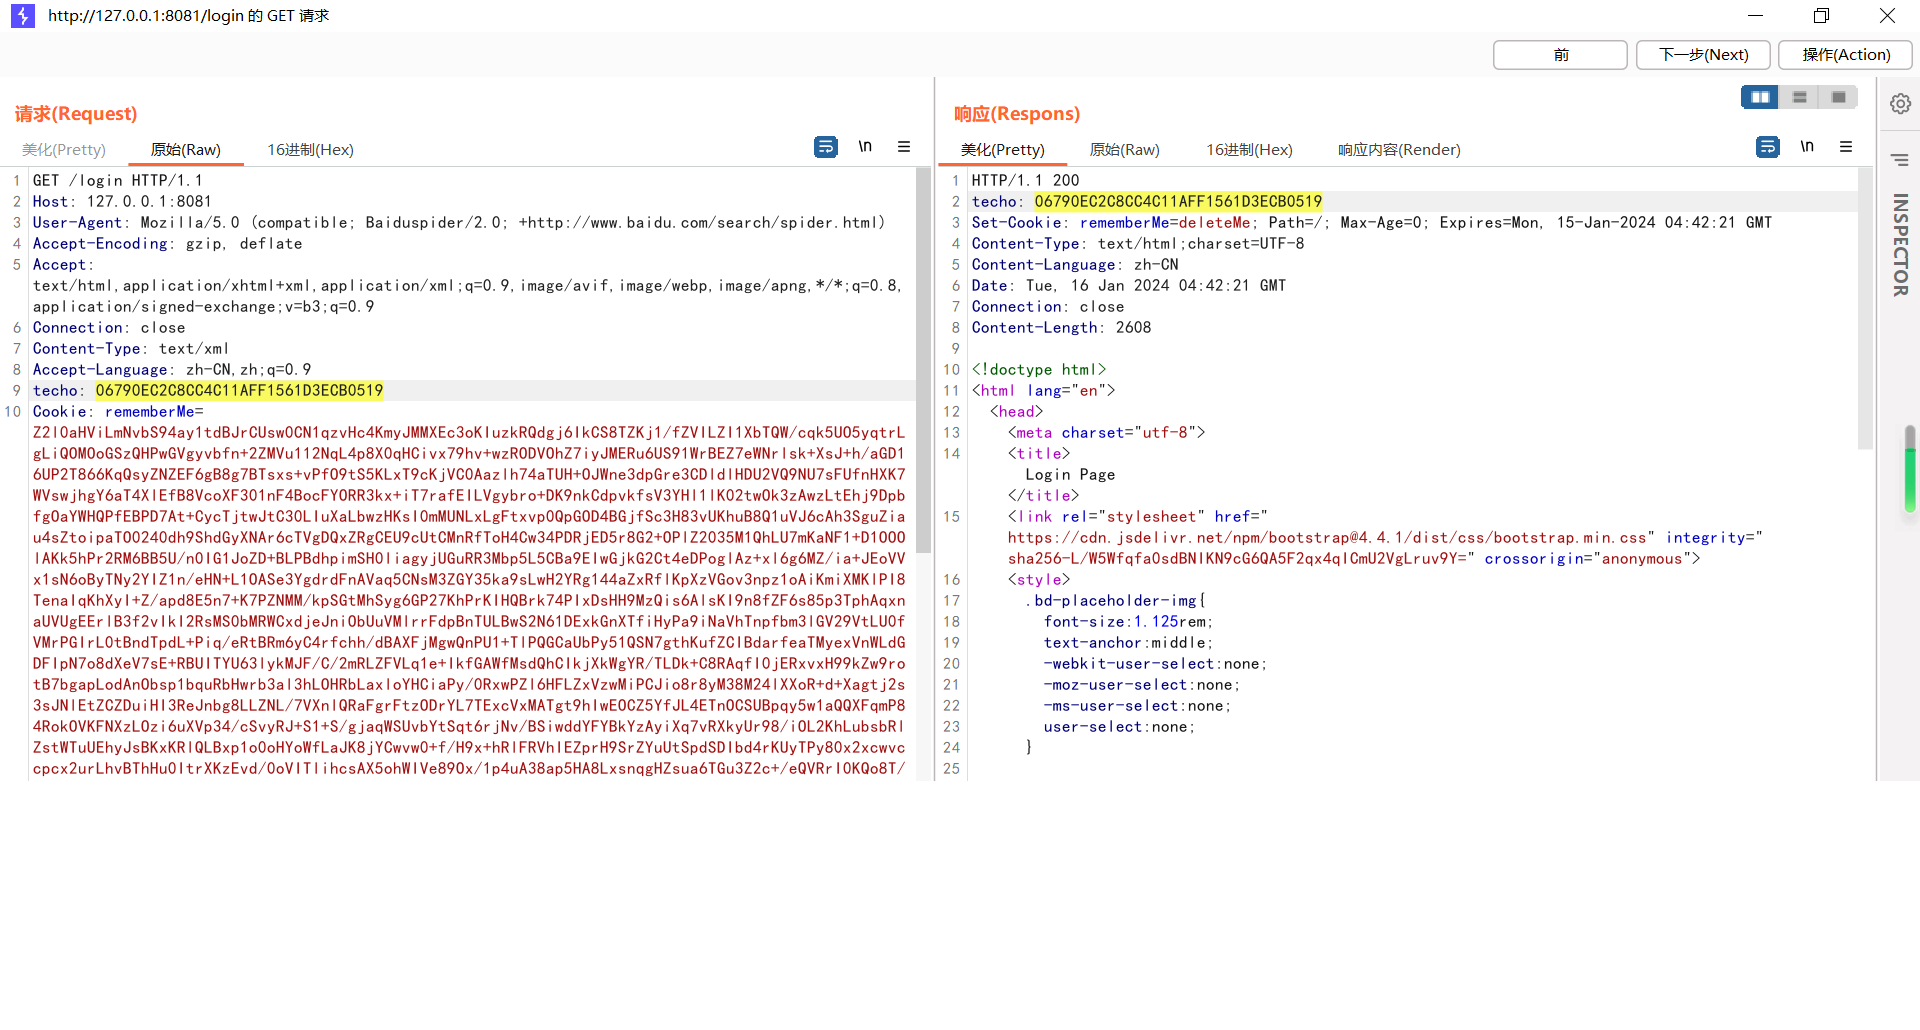Click the 'Content-Type: text/xml' request header
1920x1030 pixels.
coord(131,349)
